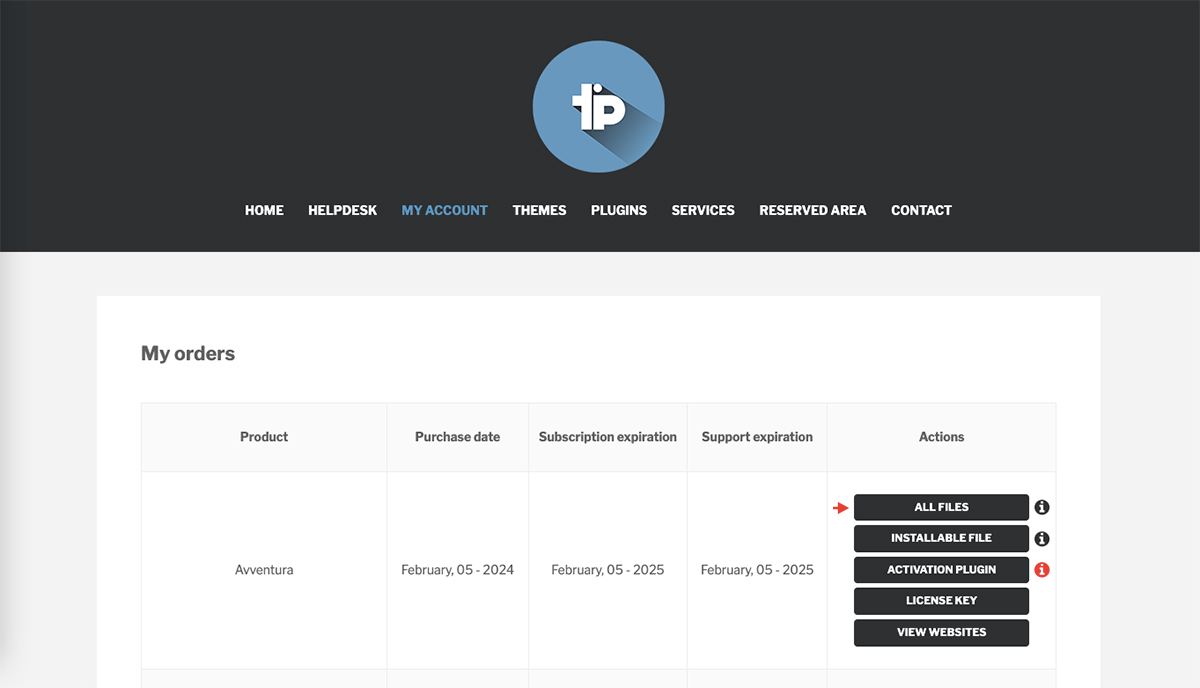Download All Files for Avventura
This screenshot has width=1200, height=688.
(941, 507)
